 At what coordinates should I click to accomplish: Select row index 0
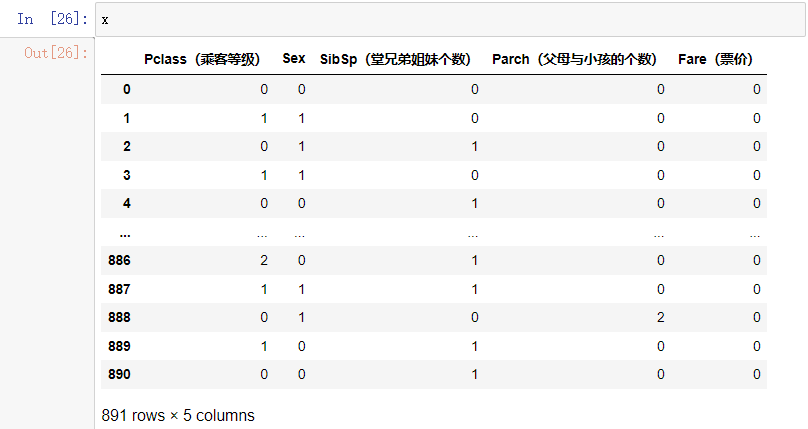tap(127, 90)
